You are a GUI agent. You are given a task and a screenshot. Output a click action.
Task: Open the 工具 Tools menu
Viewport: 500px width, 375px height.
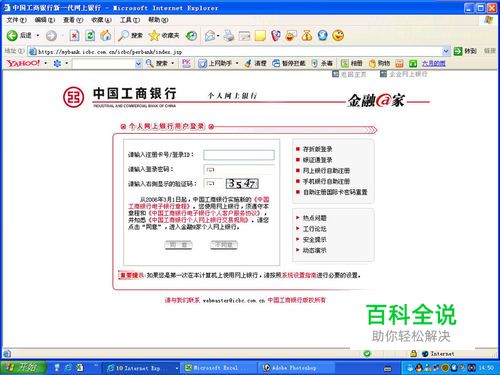click(x=130, y=20)
